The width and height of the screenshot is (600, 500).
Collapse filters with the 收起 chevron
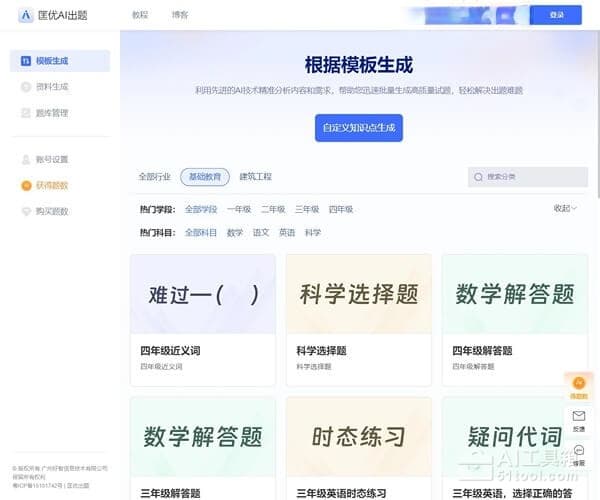pyautogui.click(x=573, y=208)
